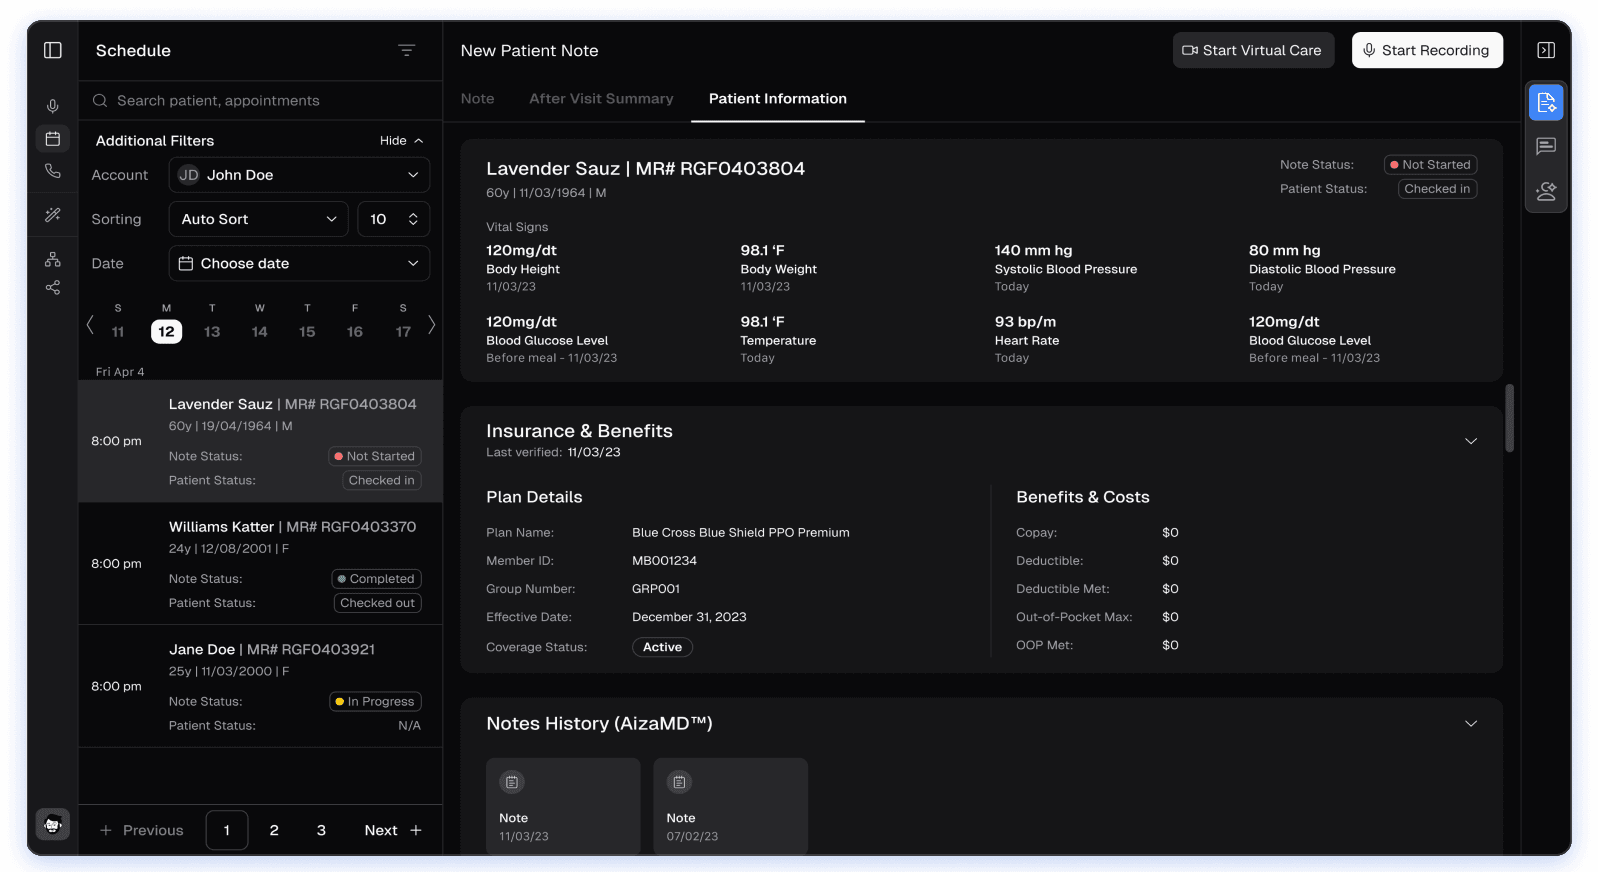The image size is (1598, 872).
Task: Click the phone icon in left sidebar
Action: click(53, 172)
